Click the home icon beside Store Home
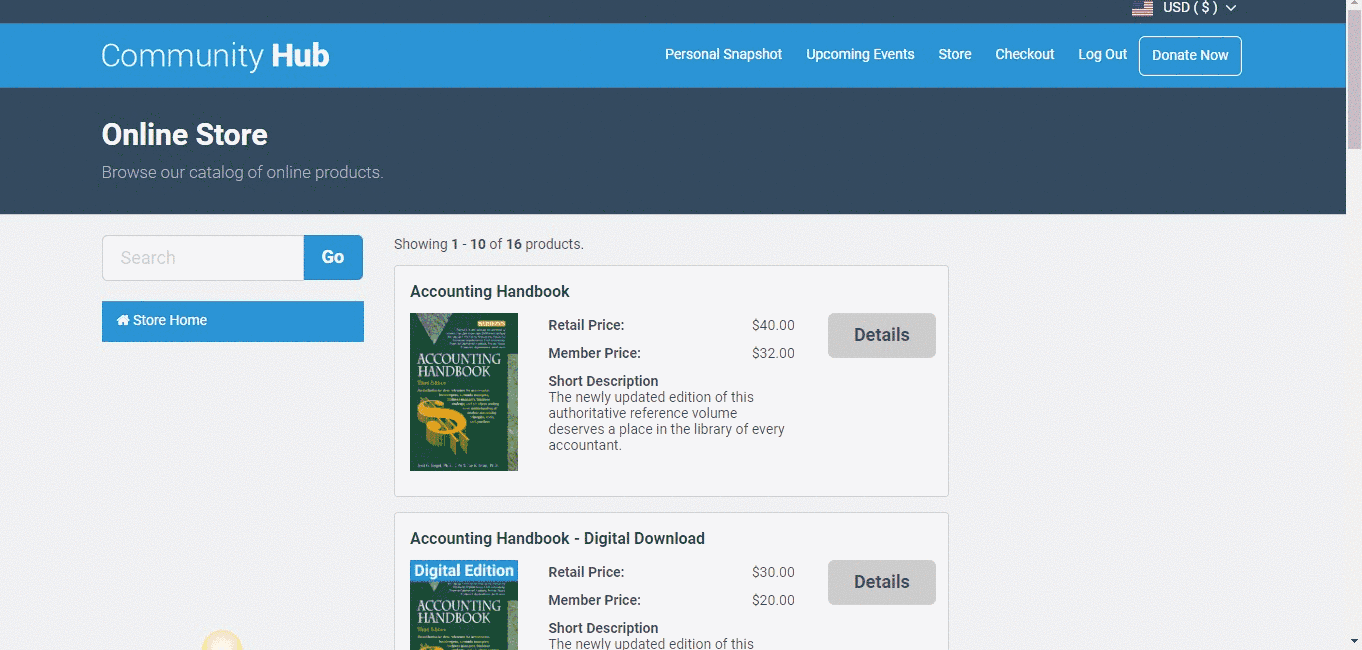The image size is (1362, 650). (123, 321)
